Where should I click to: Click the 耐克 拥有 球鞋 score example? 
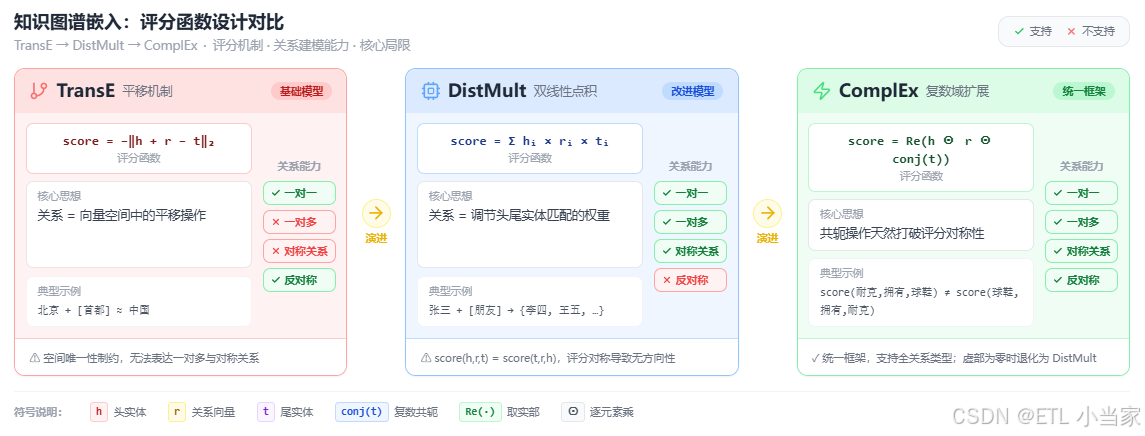click(x=919, y=301)
